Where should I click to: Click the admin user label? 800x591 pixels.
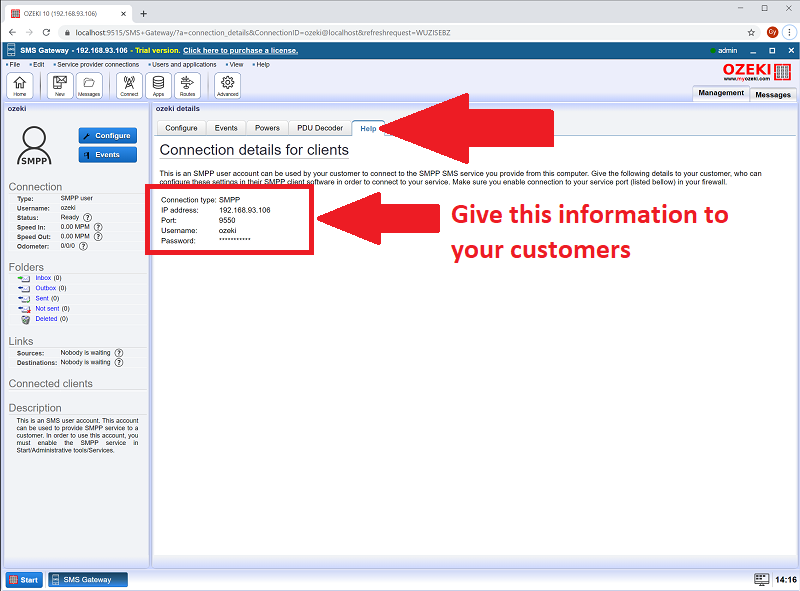(728, 51)
